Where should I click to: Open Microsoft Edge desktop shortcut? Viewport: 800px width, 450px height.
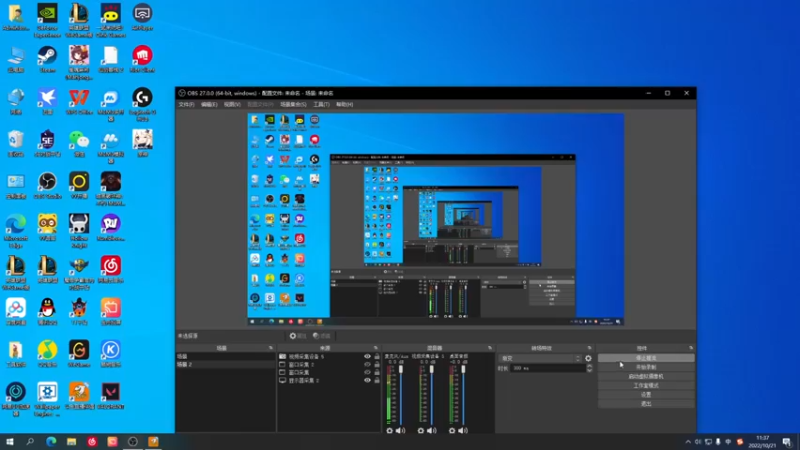[x=16, y=231]
